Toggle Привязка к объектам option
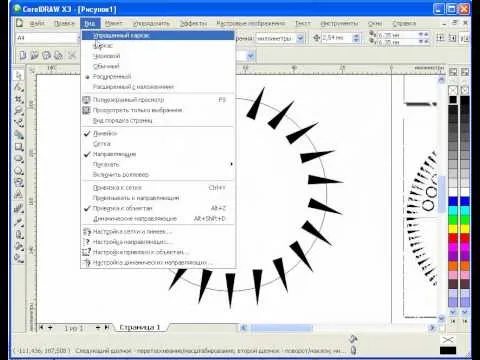This screenshot has width=480, height=360. pos(158,208)
